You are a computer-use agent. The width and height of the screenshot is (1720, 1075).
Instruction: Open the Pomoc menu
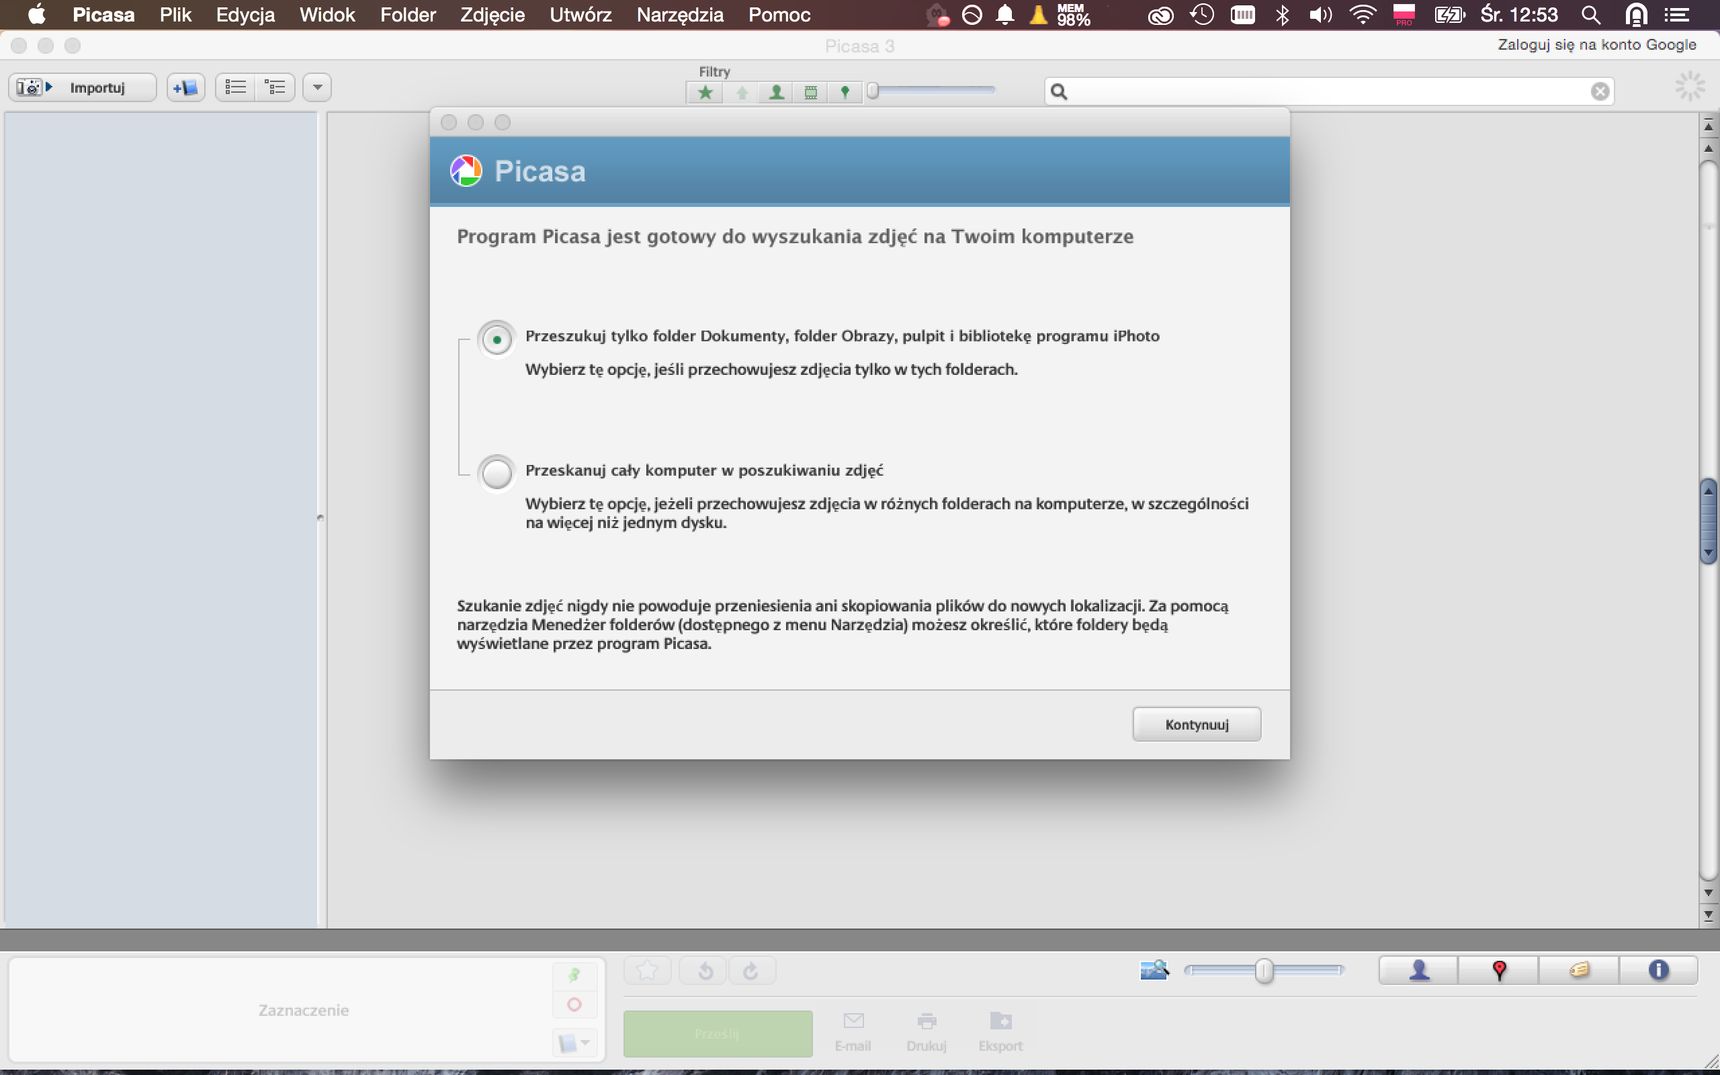click(779, 15)
